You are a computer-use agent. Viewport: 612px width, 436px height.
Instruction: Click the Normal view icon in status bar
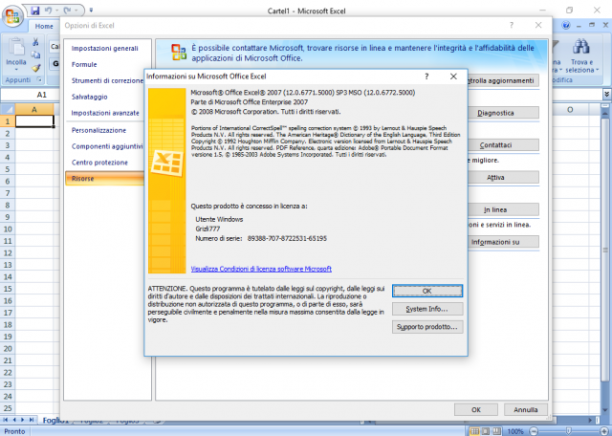click(x=474, y=431)
